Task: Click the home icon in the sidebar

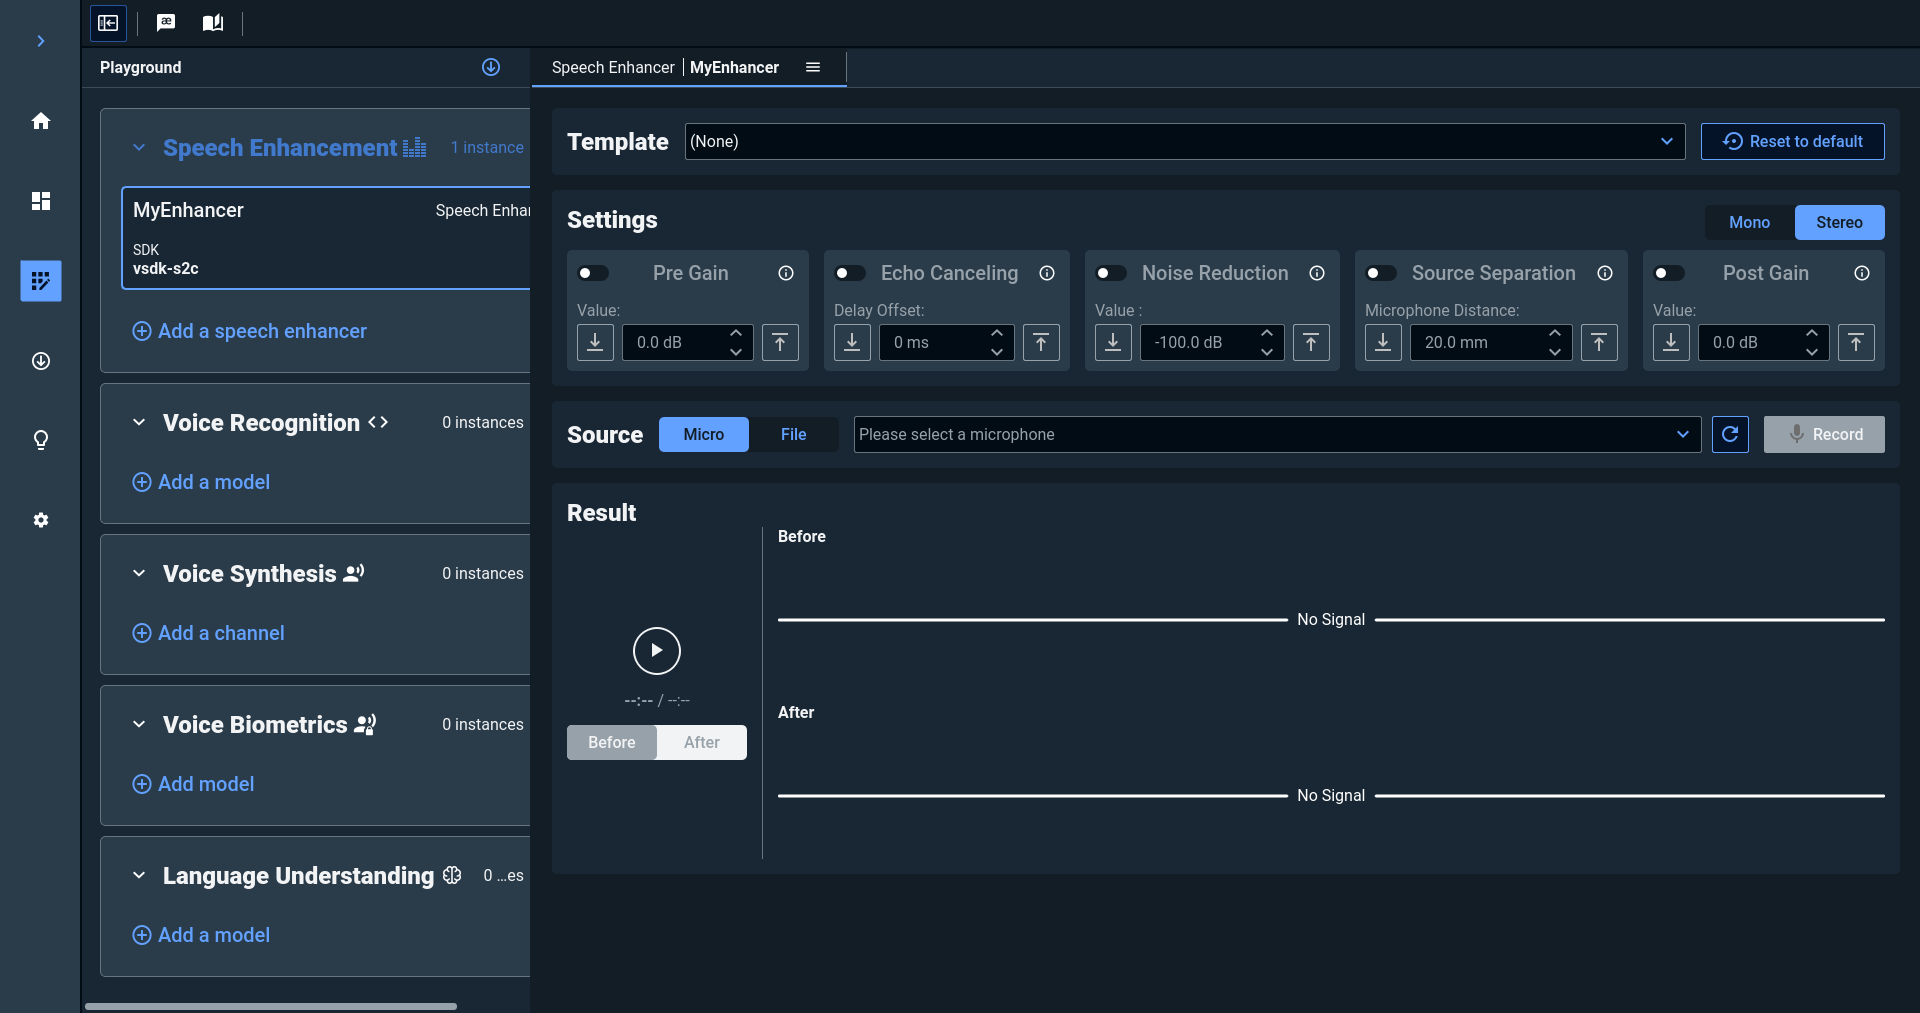Action: tap(41, 121)
